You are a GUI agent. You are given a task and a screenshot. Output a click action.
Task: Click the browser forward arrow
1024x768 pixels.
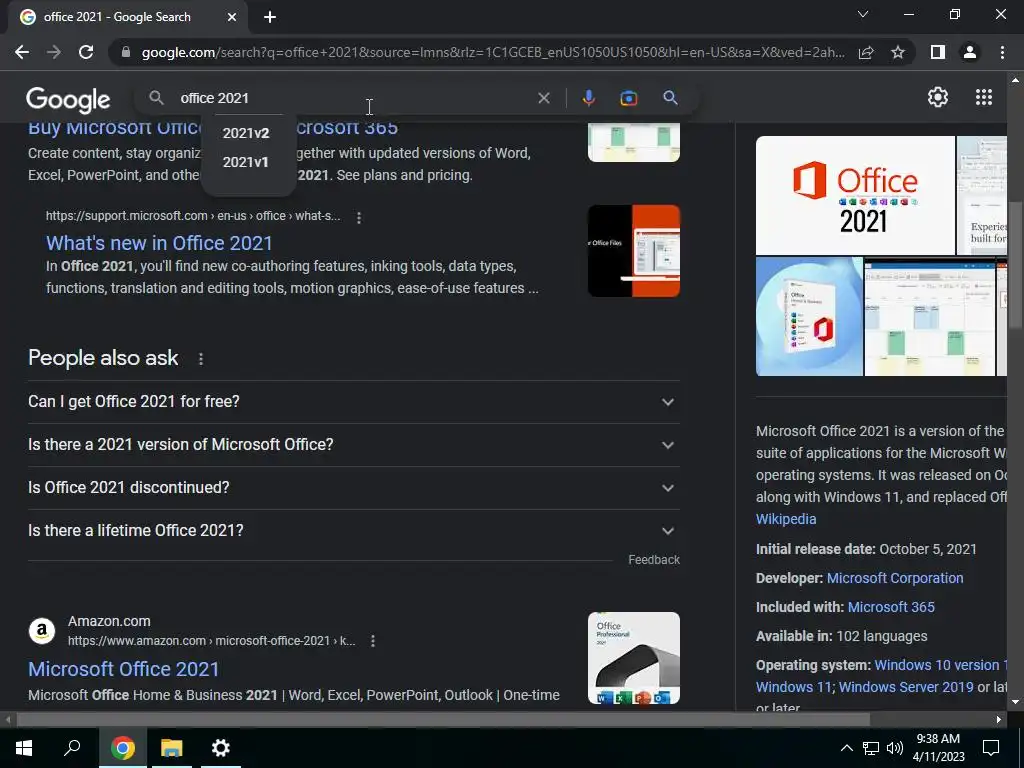(x=54, y=52)
